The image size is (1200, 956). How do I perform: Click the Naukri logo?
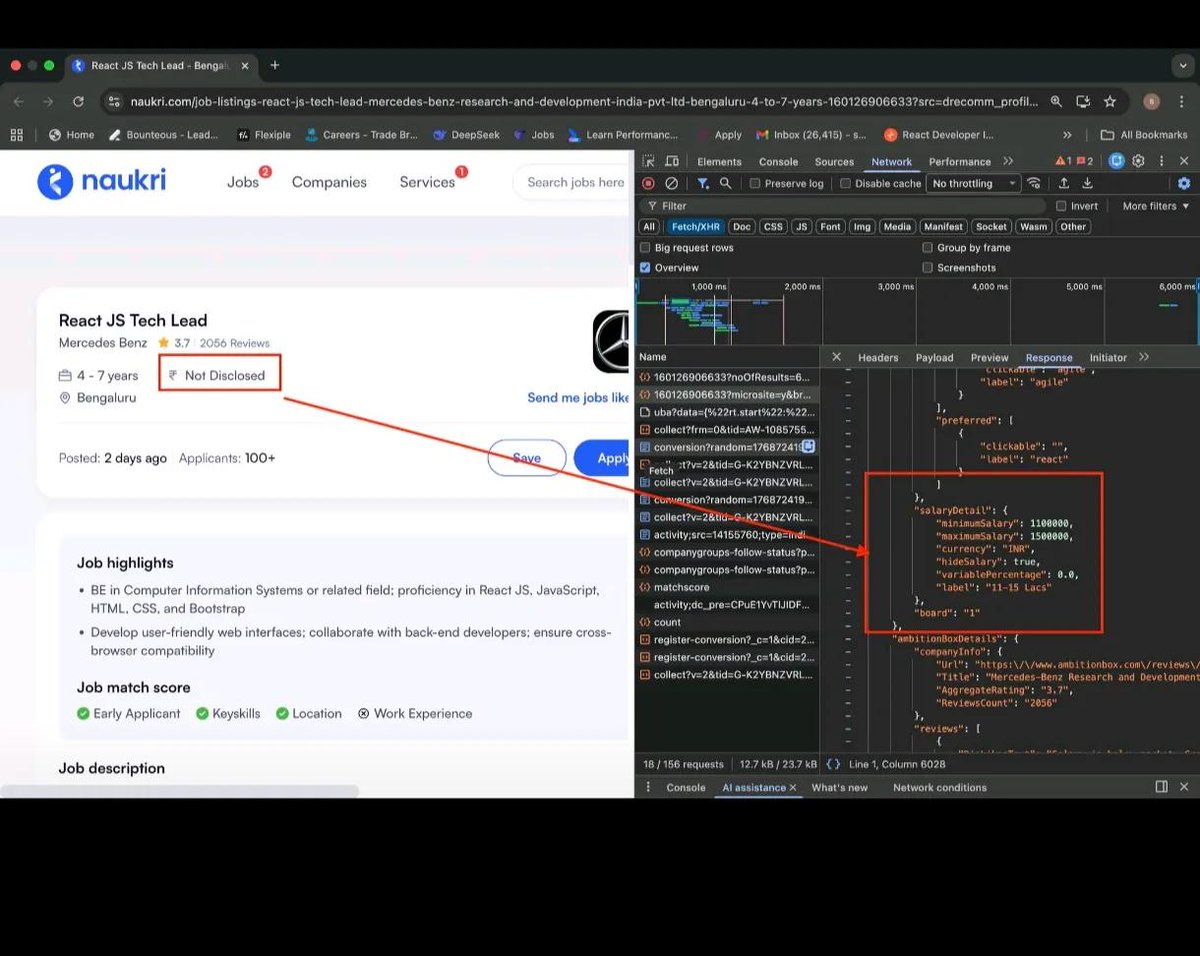[x=101, y=181]
